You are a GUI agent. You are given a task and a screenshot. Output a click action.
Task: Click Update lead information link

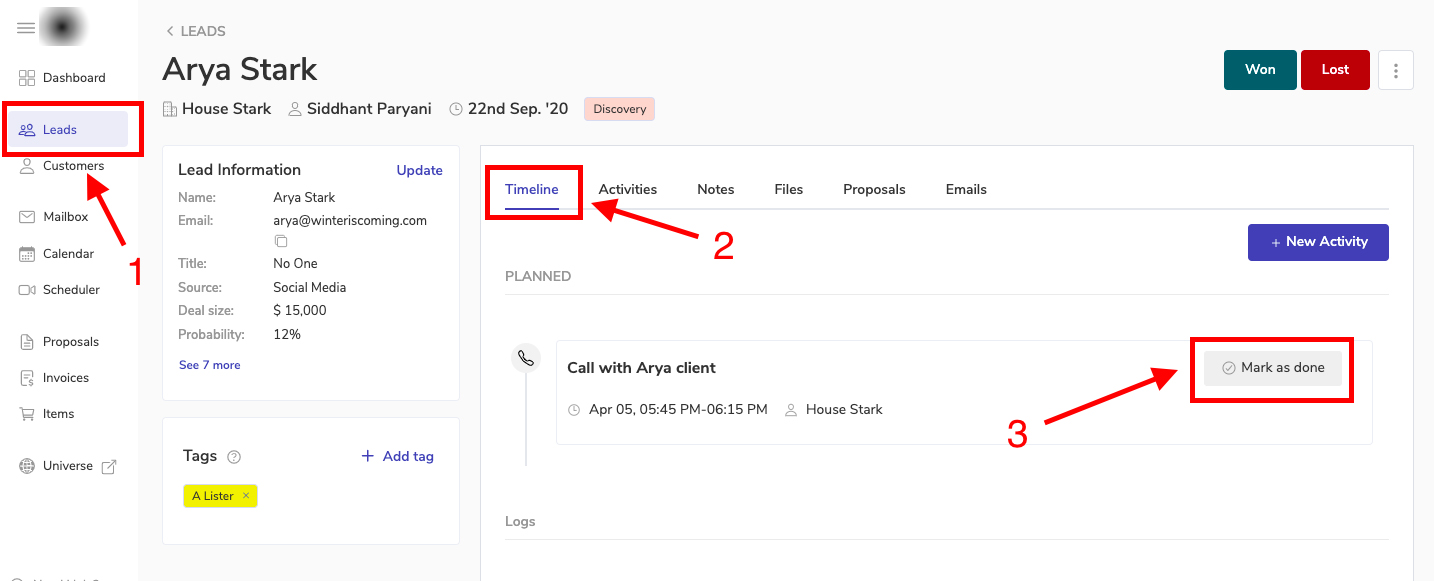tap(419, 170)
